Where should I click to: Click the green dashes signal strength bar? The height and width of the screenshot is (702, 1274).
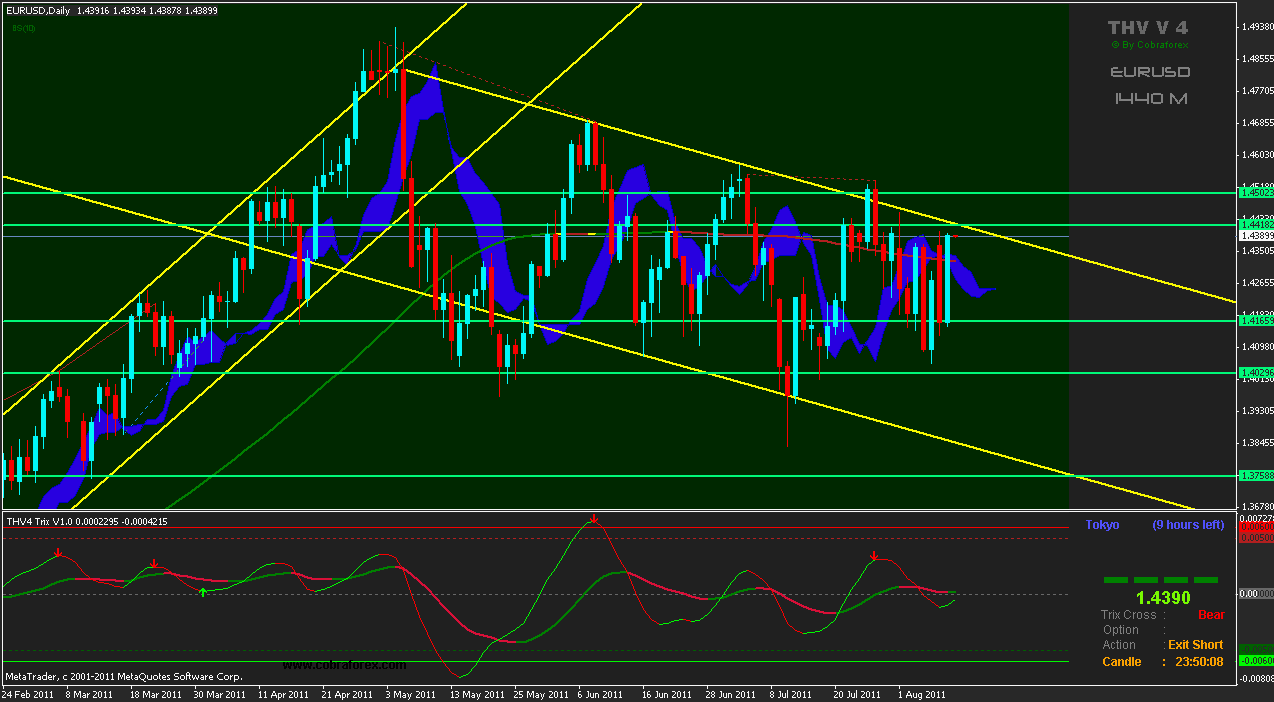pos(1161,579)
